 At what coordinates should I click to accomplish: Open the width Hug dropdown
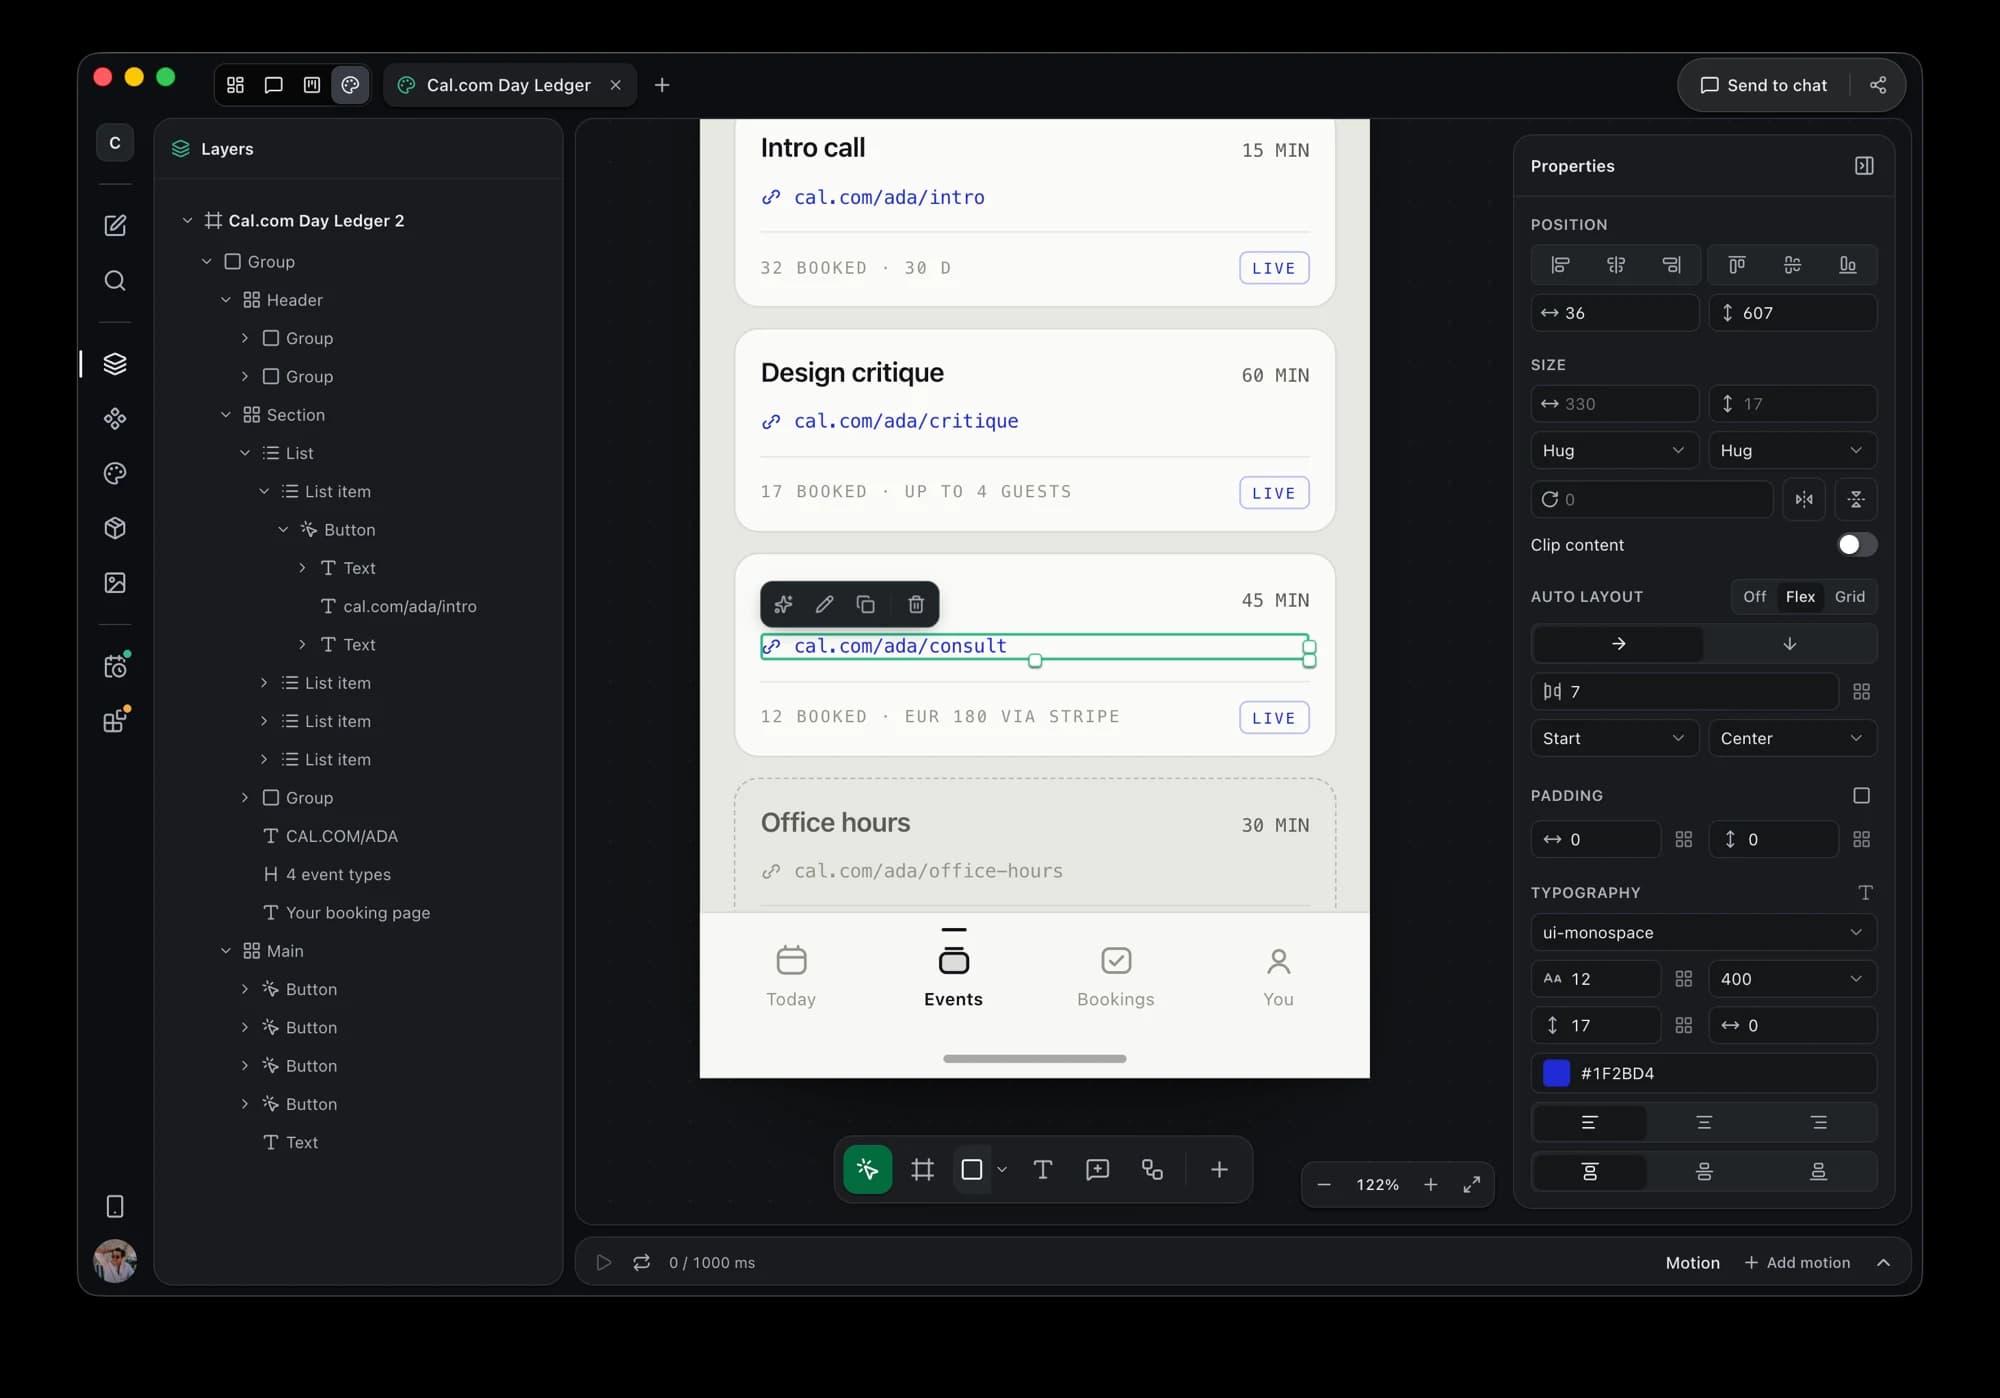(1614, 450)
